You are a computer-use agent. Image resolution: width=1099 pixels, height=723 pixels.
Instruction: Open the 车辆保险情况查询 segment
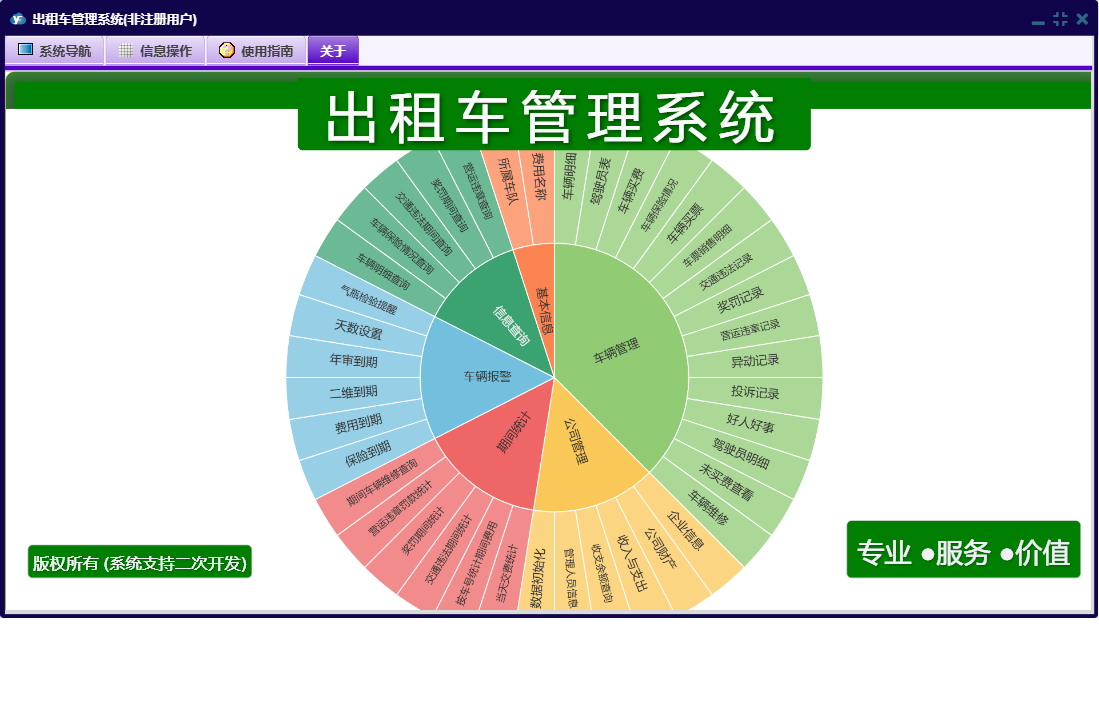(x=402, y=245)
